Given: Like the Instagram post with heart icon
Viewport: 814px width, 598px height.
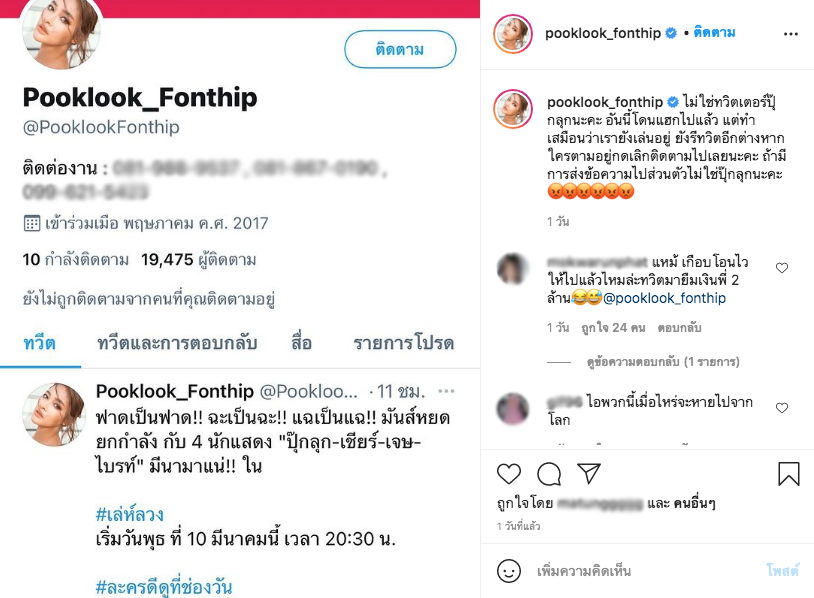Looking at the screenshot, I should point(509,473).
